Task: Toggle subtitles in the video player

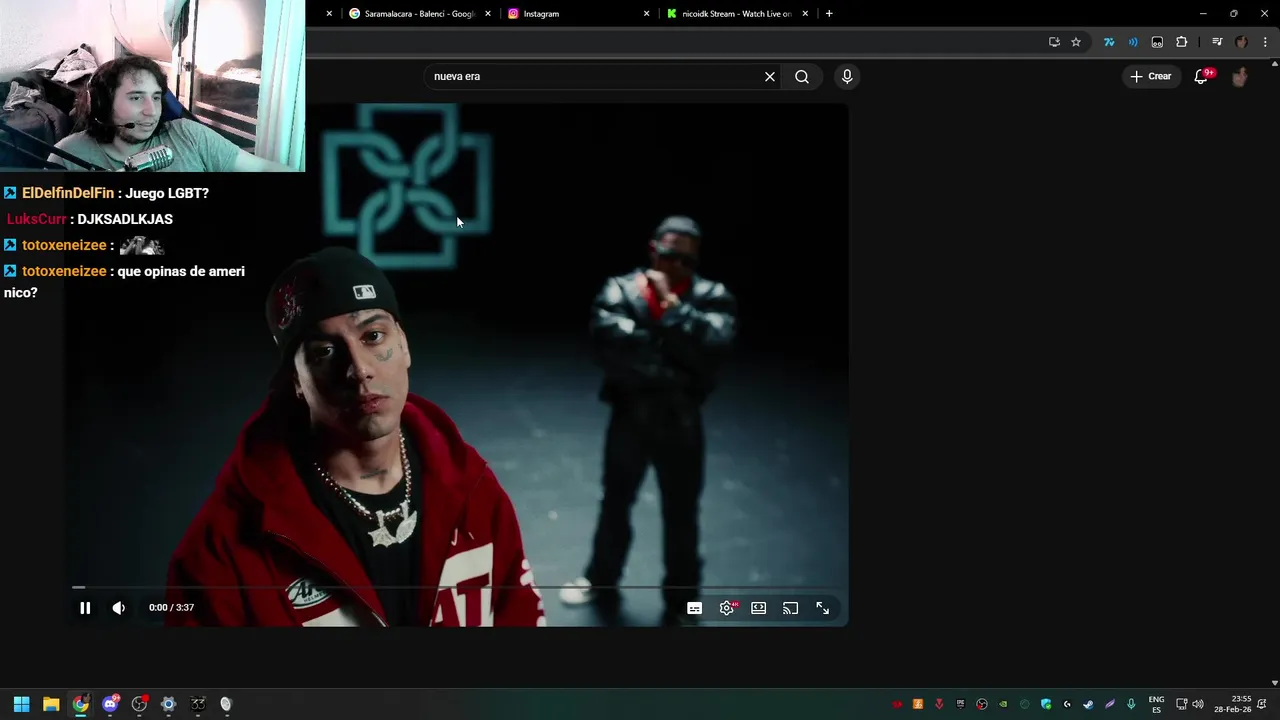Action: pos(694,608)
